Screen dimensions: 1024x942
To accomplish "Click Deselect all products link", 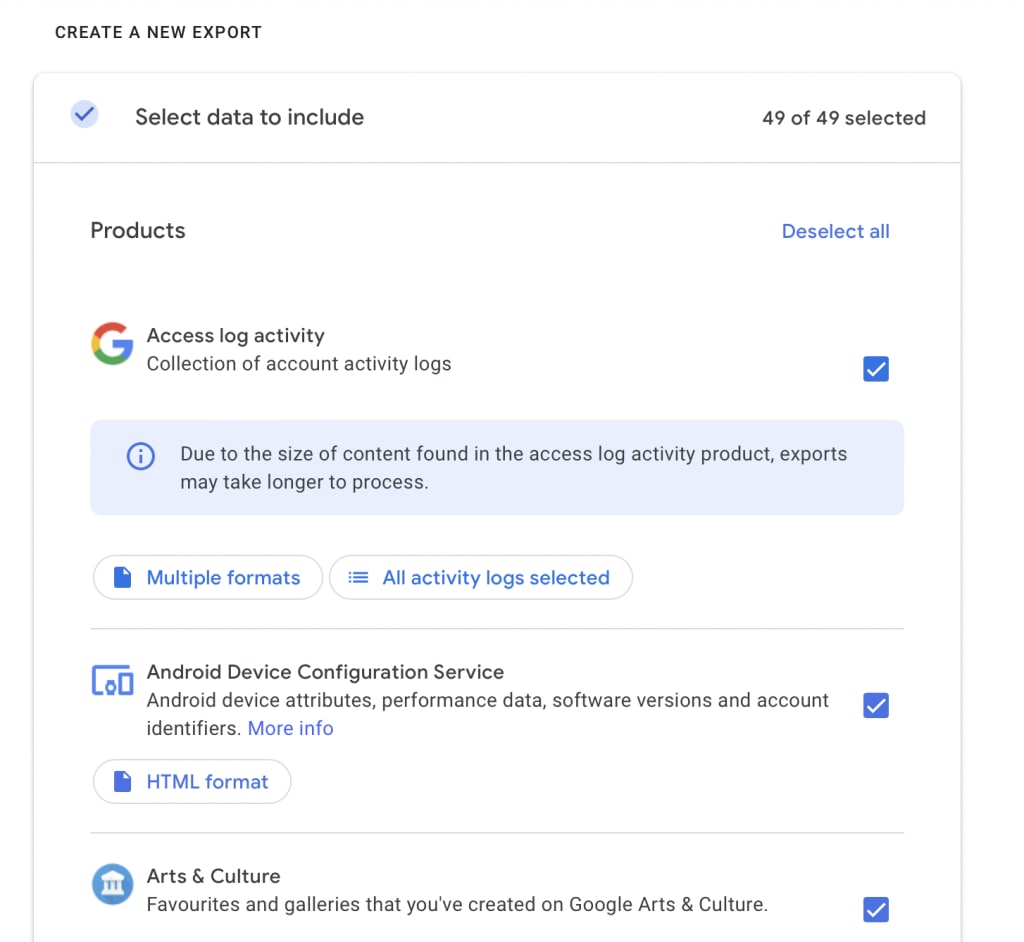I will (x=835, y=231).
